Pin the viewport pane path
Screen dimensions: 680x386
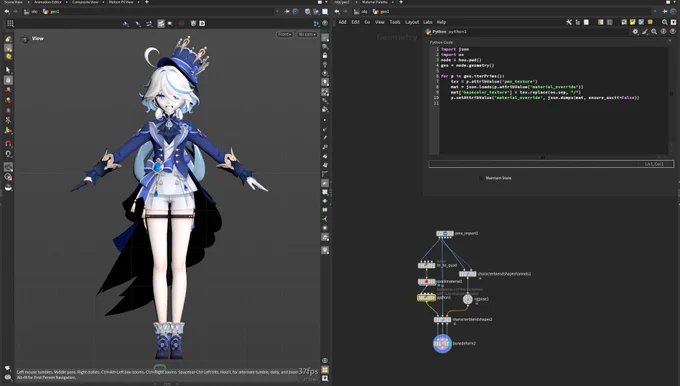tap(287, 12)
